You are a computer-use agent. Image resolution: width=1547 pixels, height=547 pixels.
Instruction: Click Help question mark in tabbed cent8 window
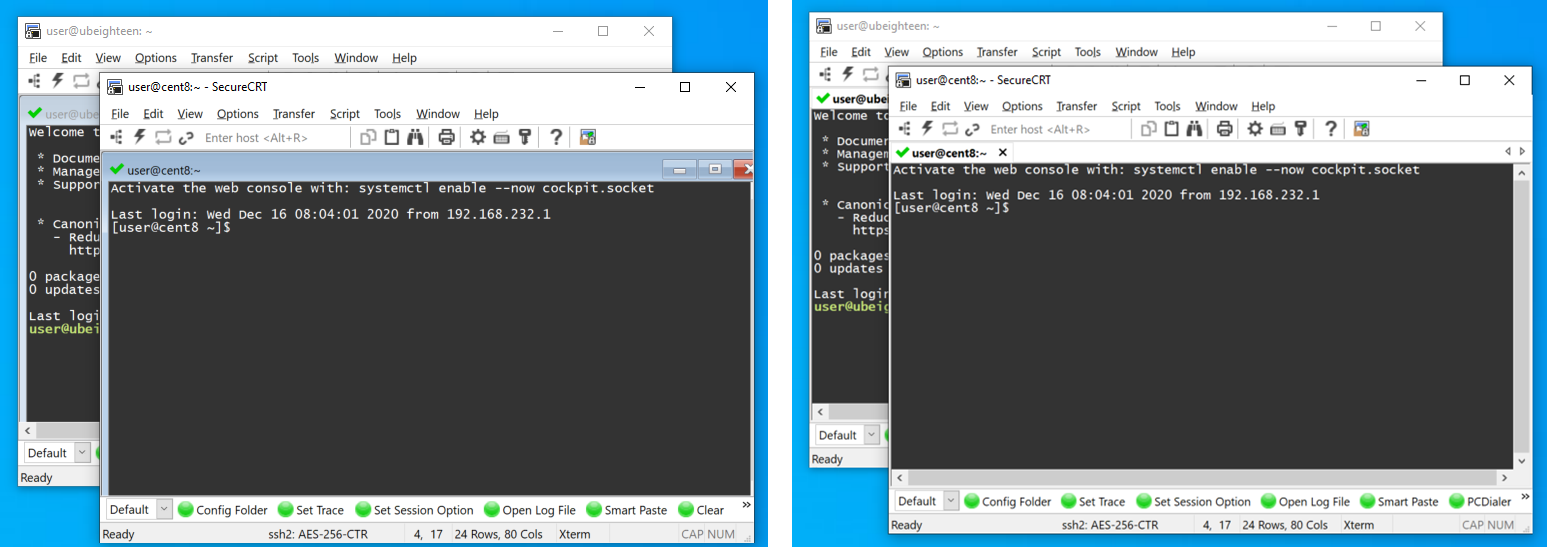point(1330,129)
